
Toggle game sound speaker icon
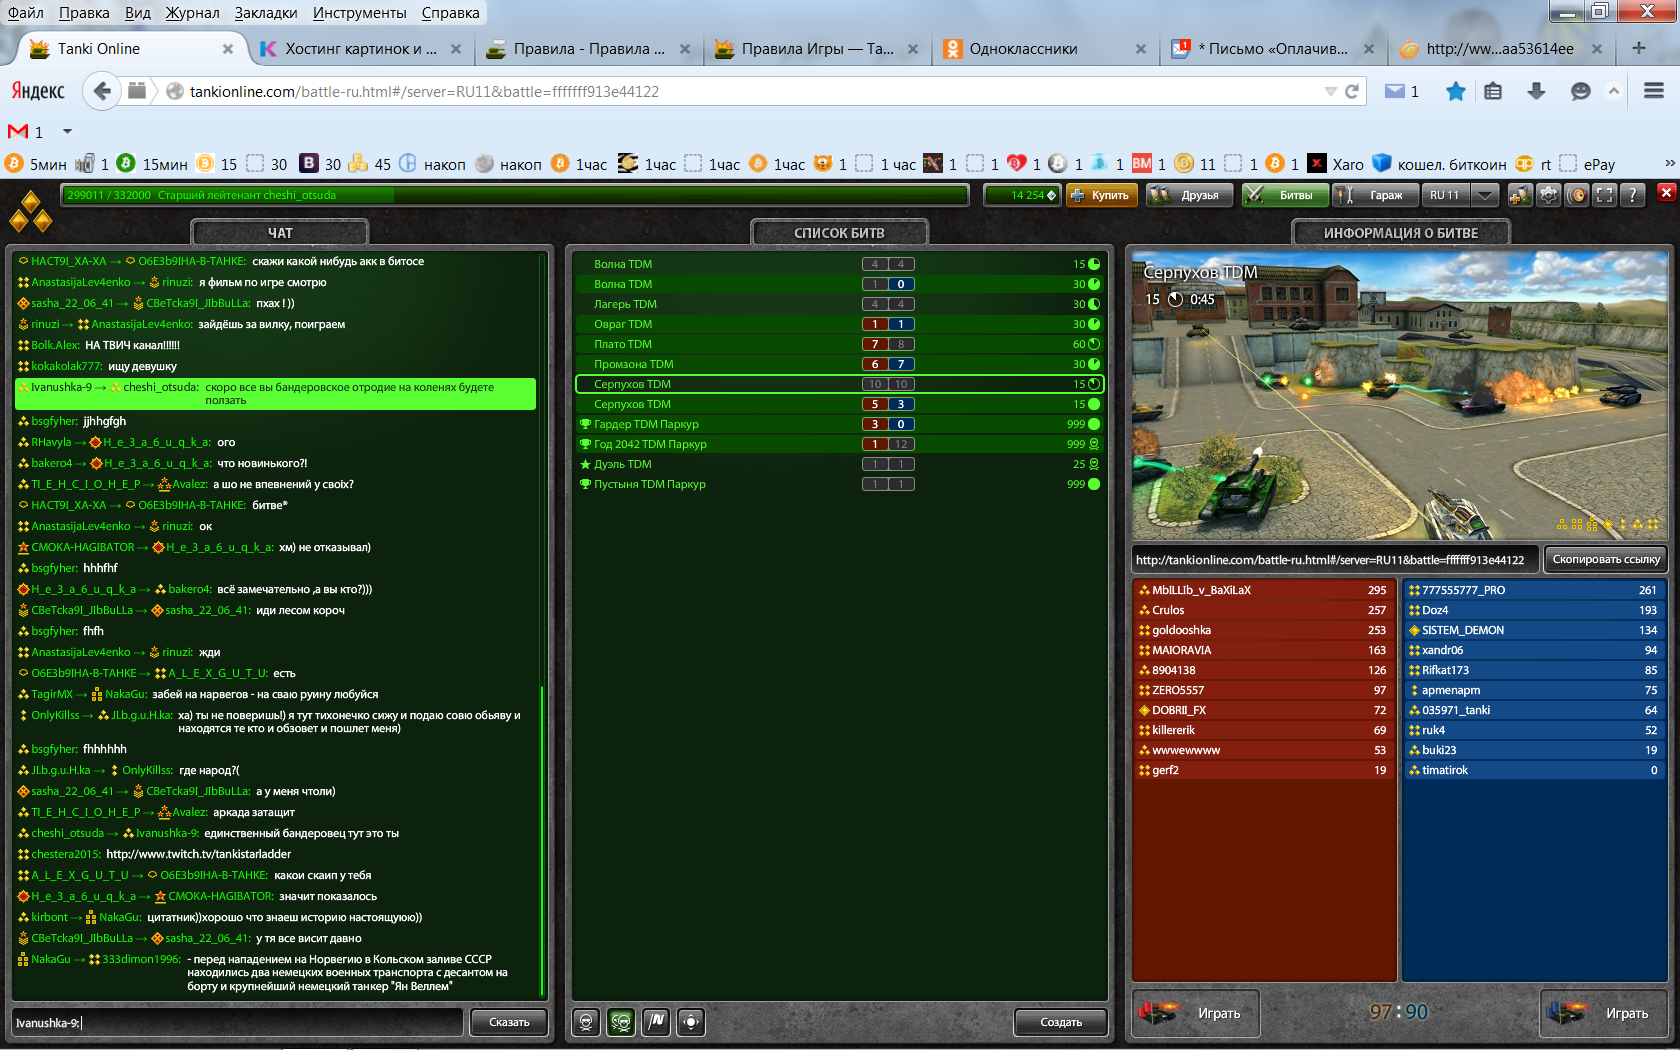(1577, 195)
